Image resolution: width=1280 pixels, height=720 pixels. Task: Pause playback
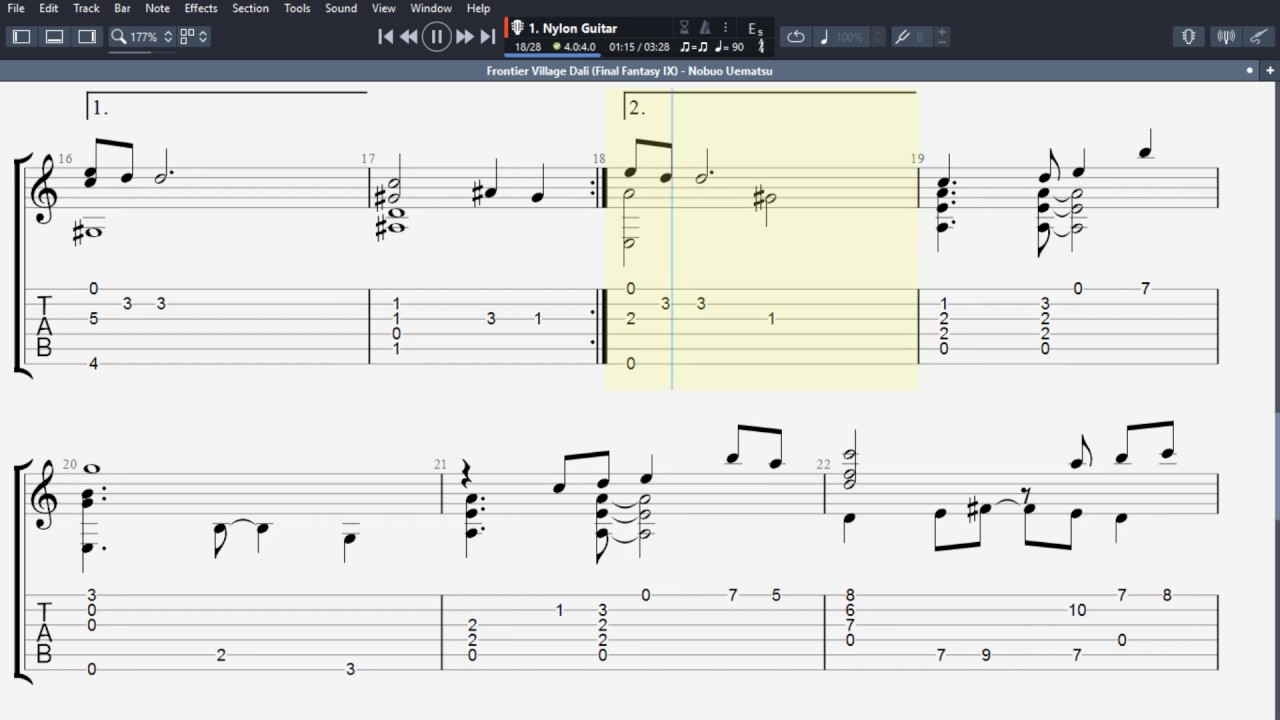(436, 37)
